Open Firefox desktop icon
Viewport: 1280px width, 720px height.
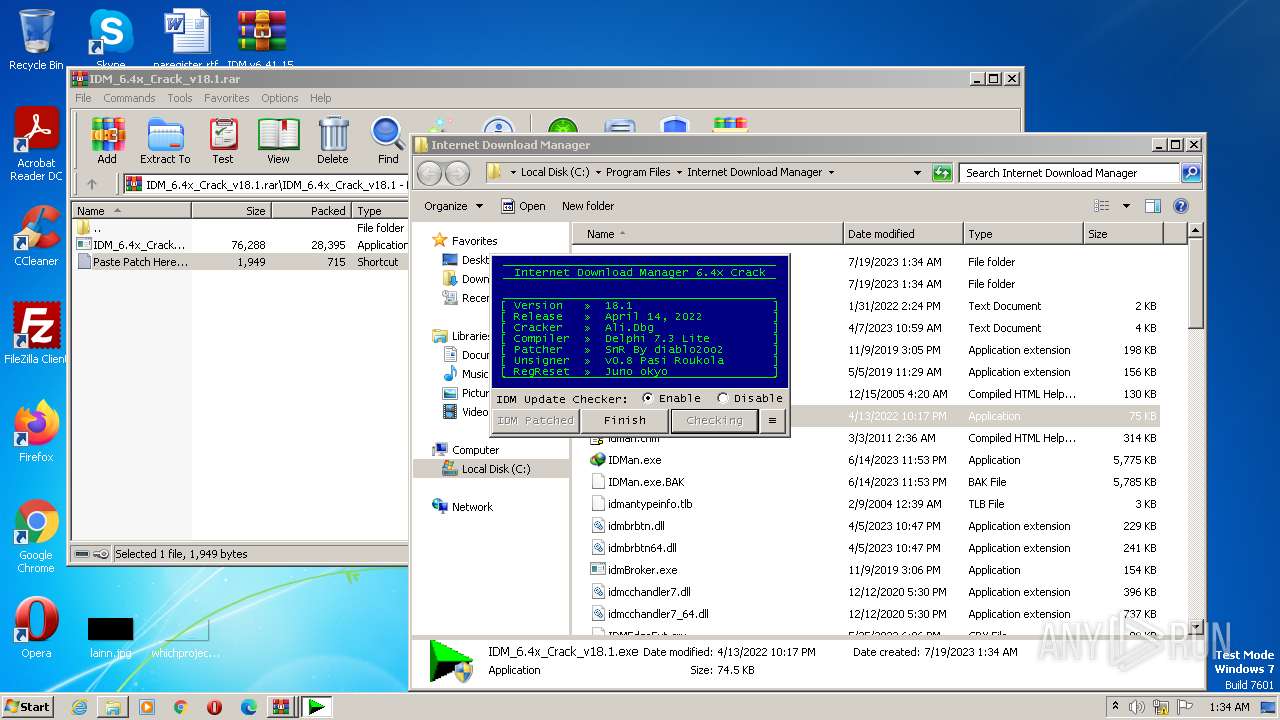click(x=36, y=432)
